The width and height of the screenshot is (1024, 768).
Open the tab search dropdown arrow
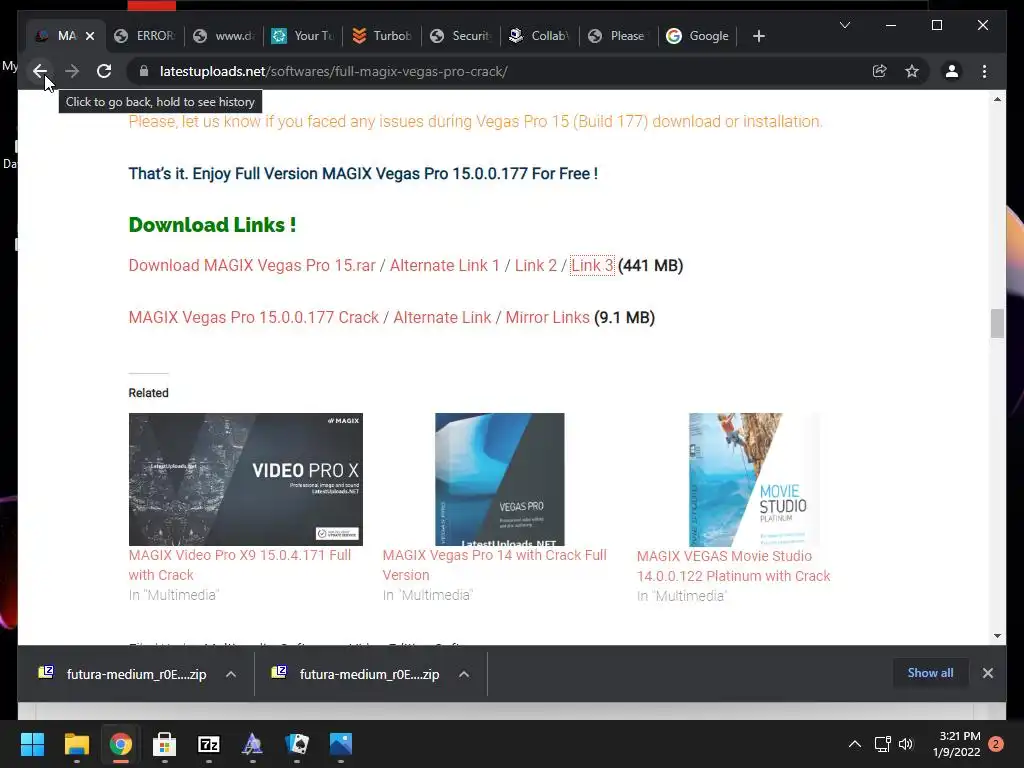[x=844, y=25]
